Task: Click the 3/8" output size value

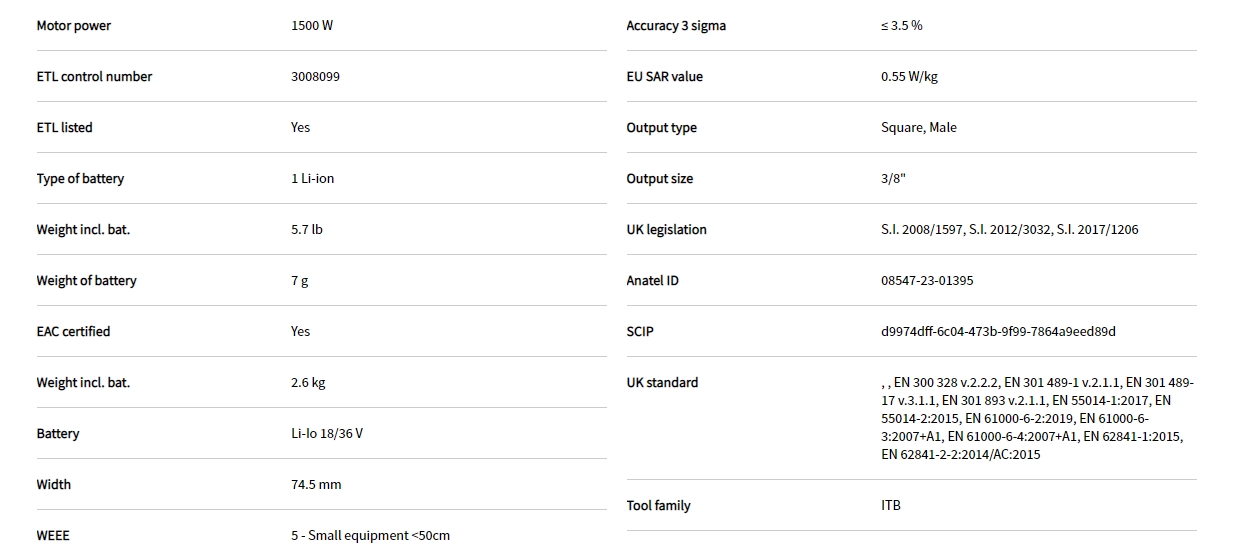Action: (893, 179)
